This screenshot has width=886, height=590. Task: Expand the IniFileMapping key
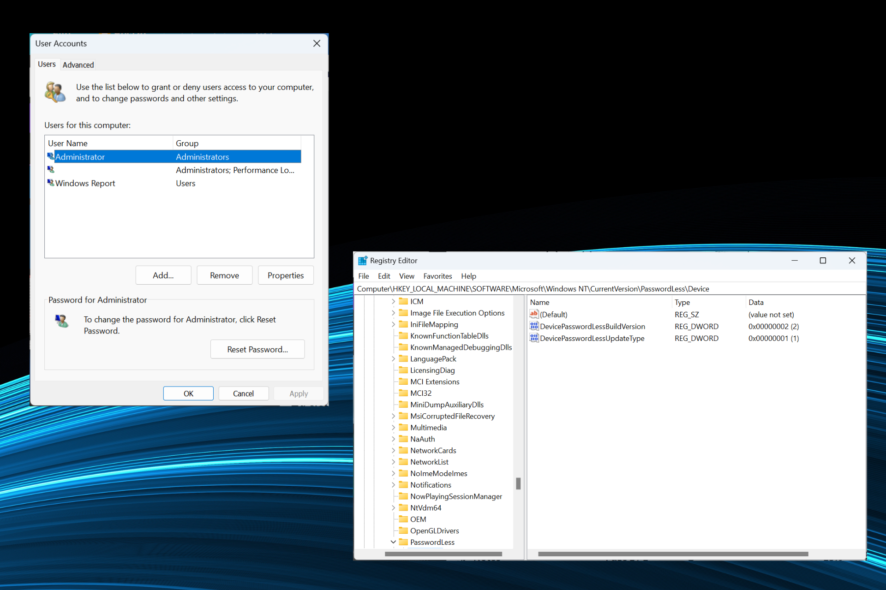(393, 324)
